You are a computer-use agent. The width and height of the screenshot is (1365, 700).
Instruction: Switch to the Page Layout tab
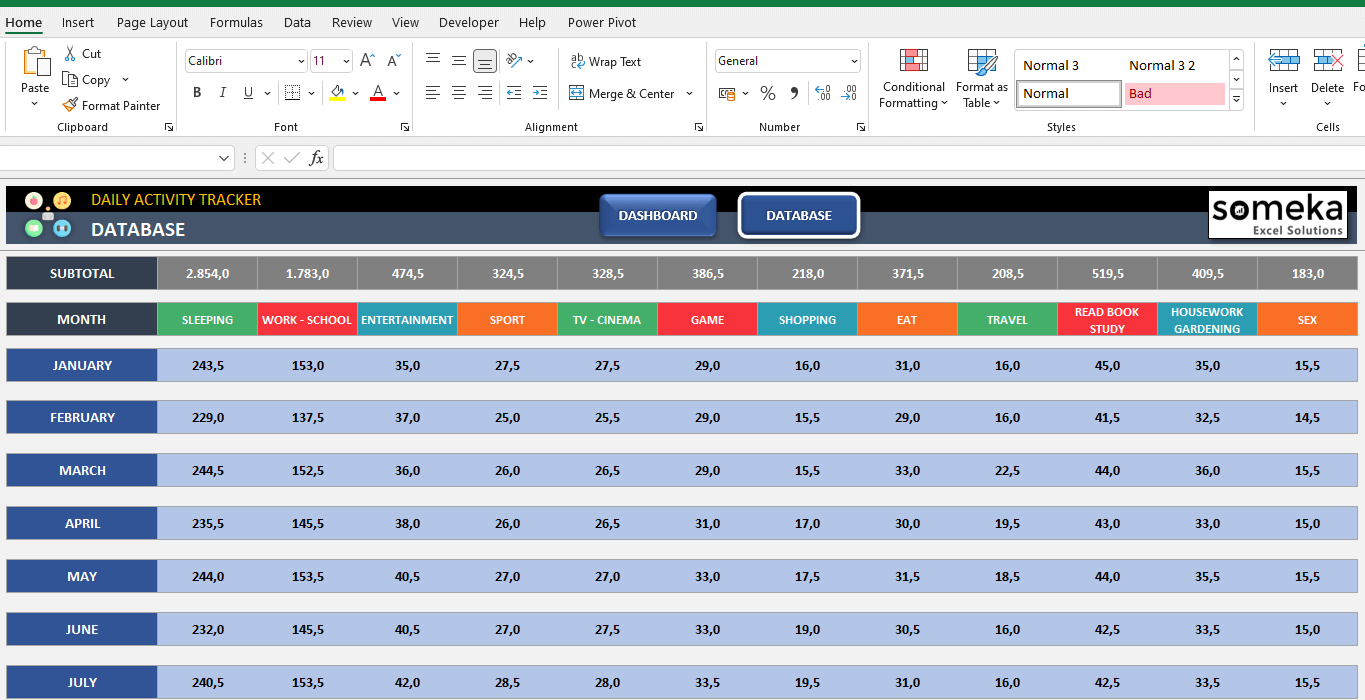pyautogui.click(x=152, y=22)
